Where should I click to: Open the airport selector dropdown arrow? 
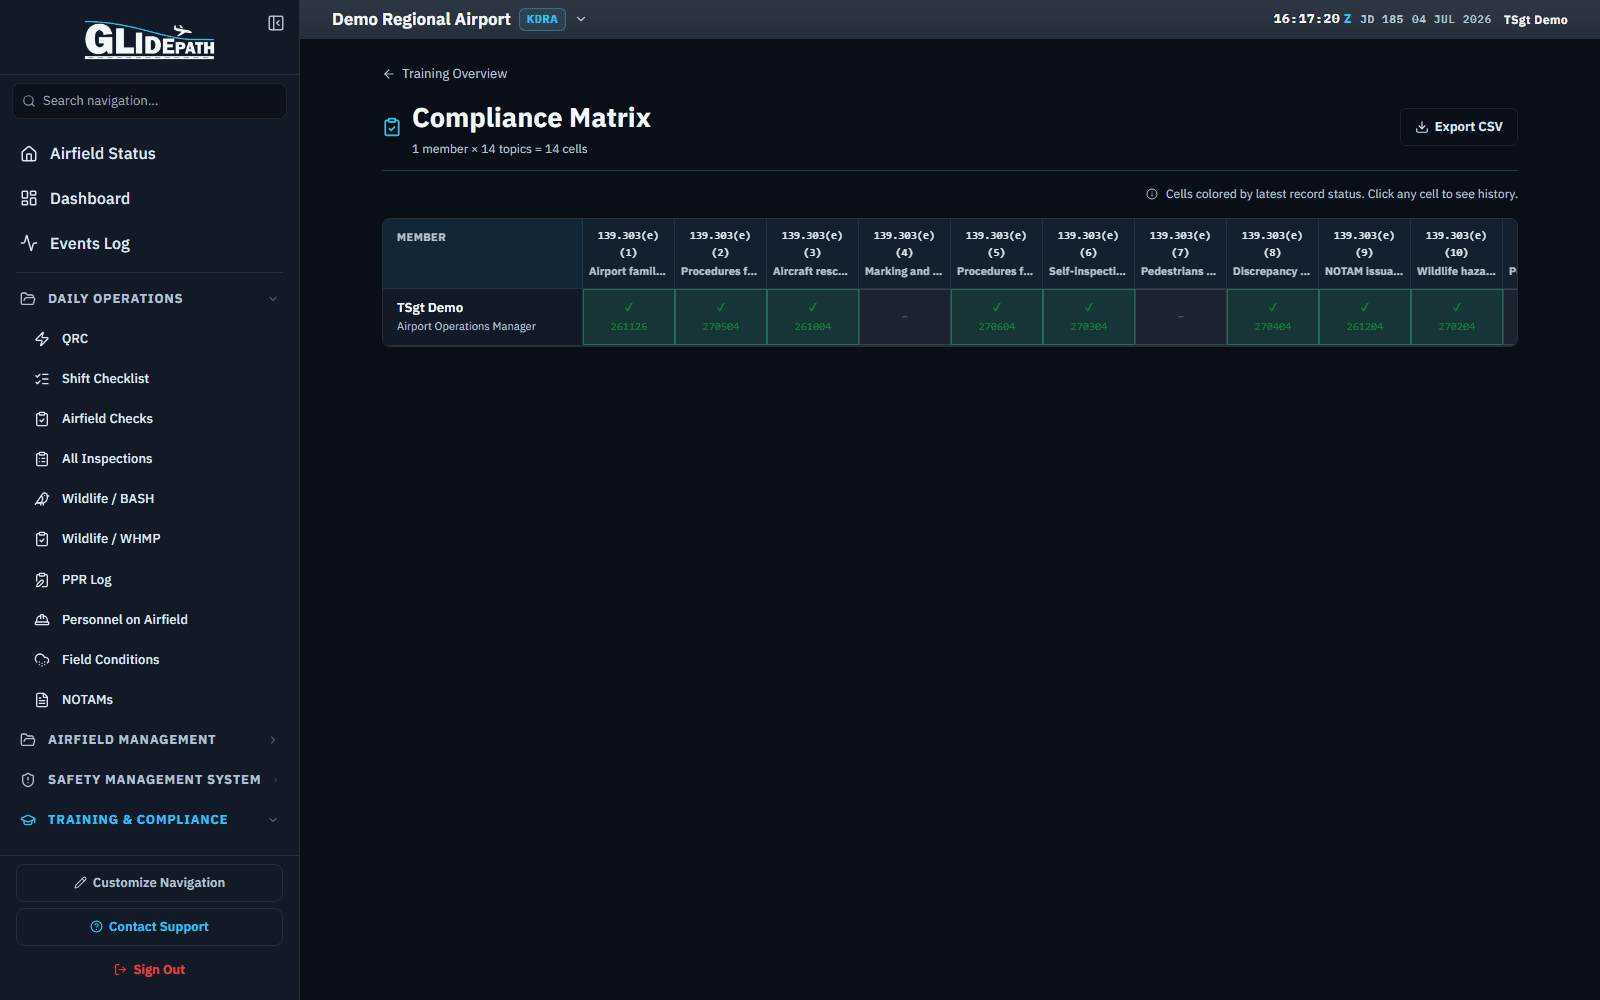click(x=581, y=19)
